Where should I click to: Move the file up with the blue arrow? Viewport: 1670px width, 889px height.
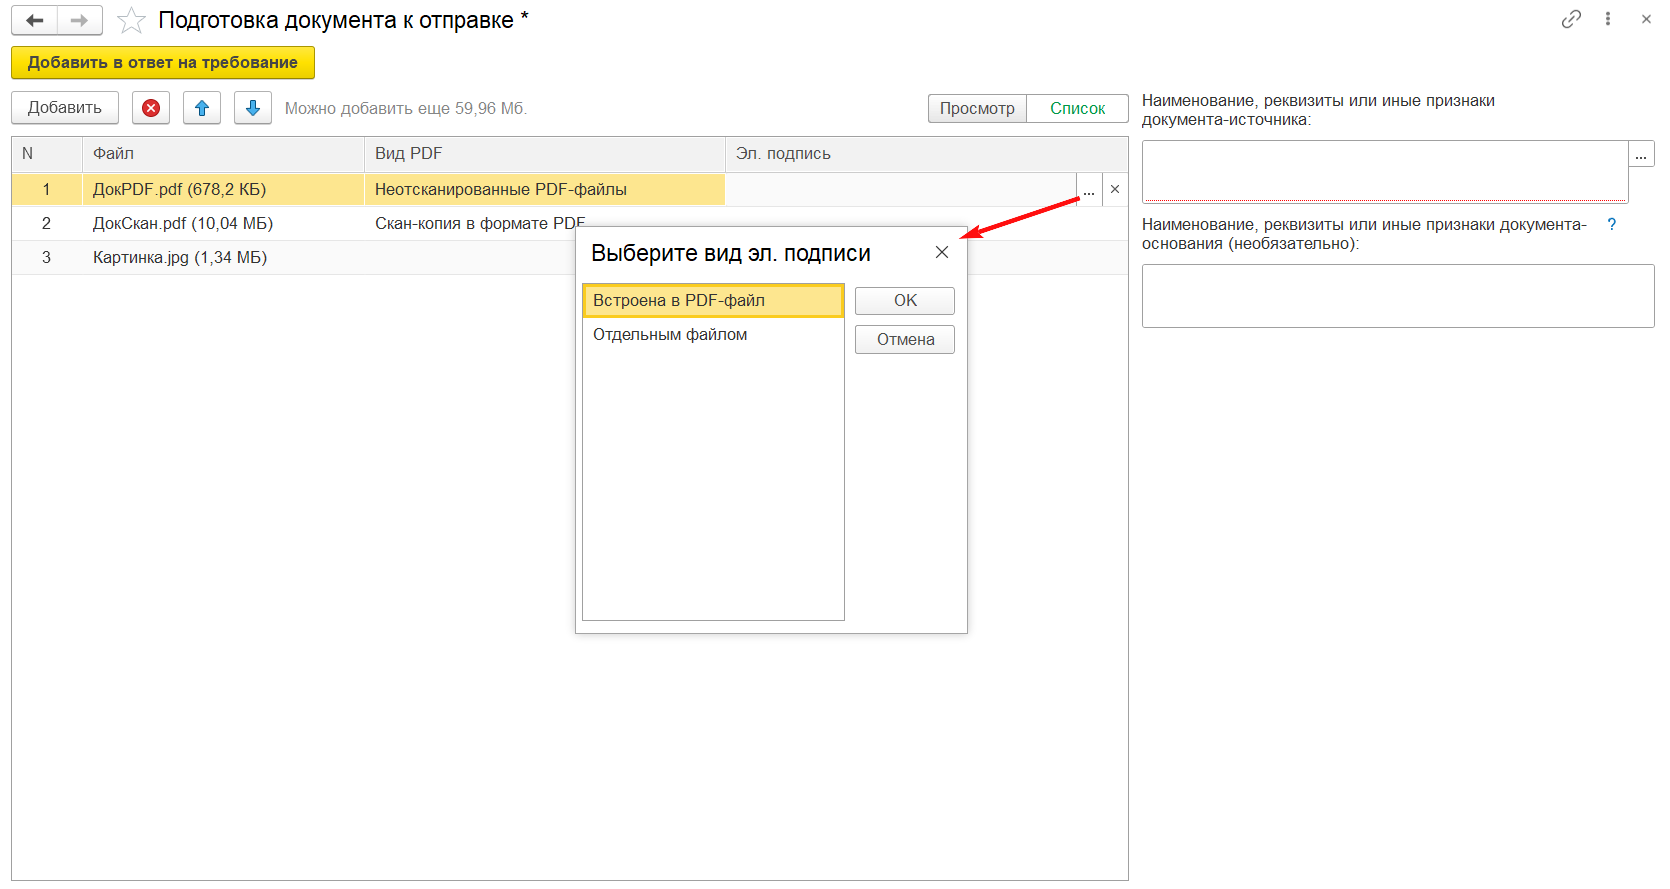point(202,108)
